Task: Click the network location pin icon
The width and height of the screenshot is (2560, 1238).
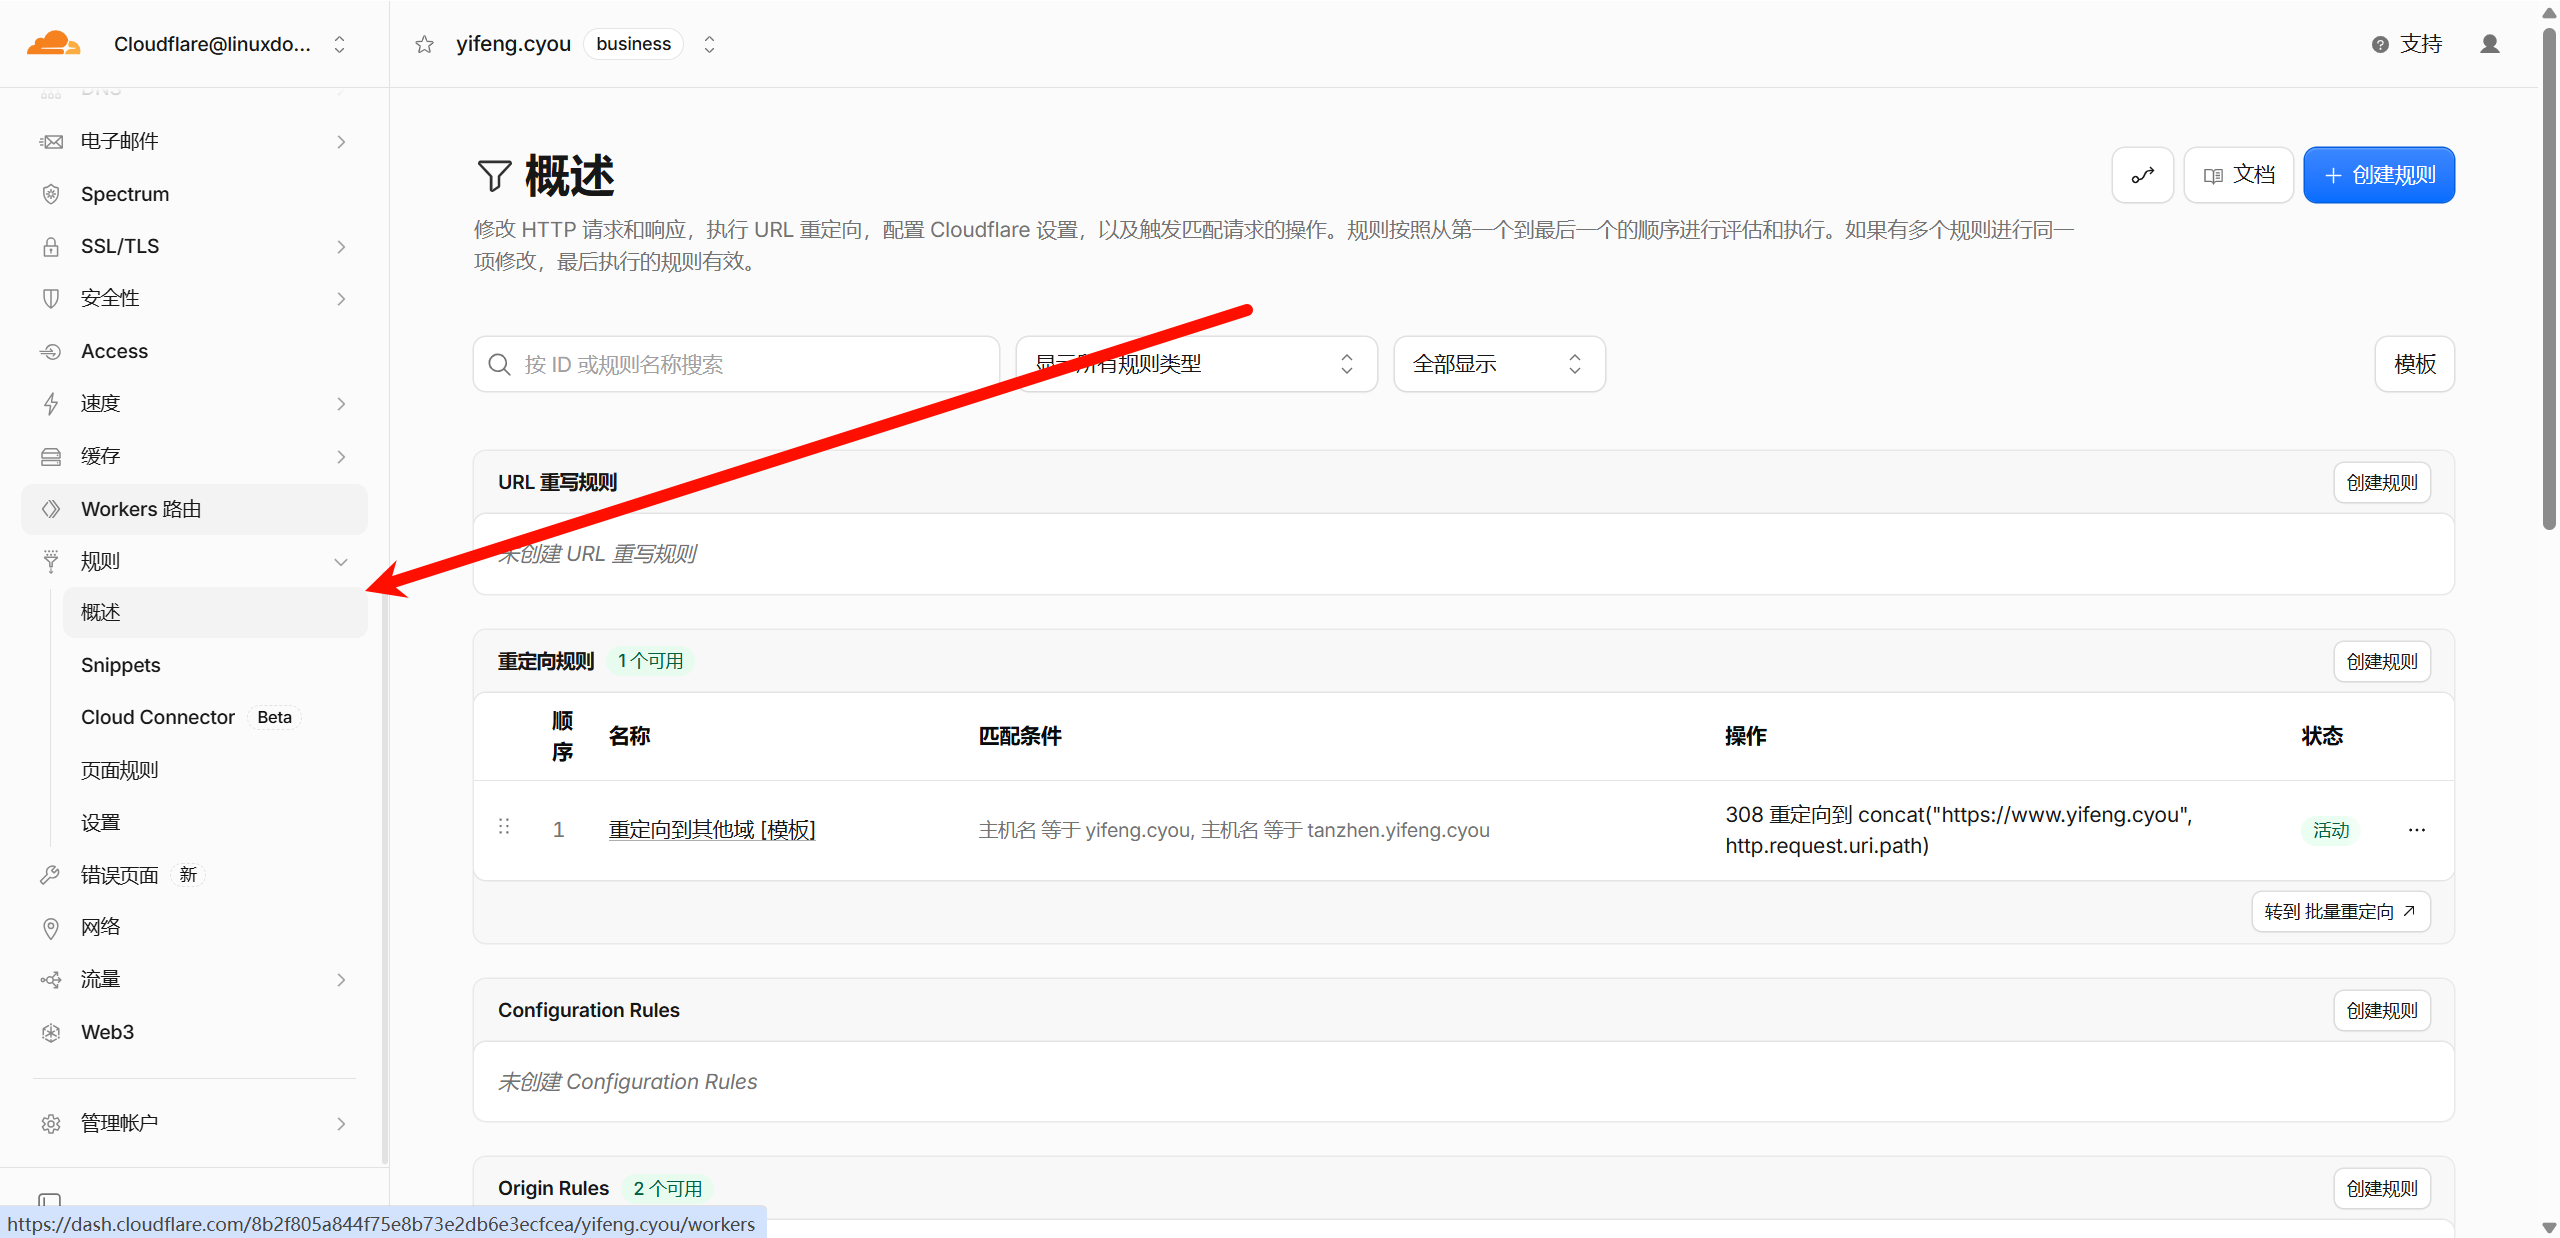Action: tap(51, 927)
